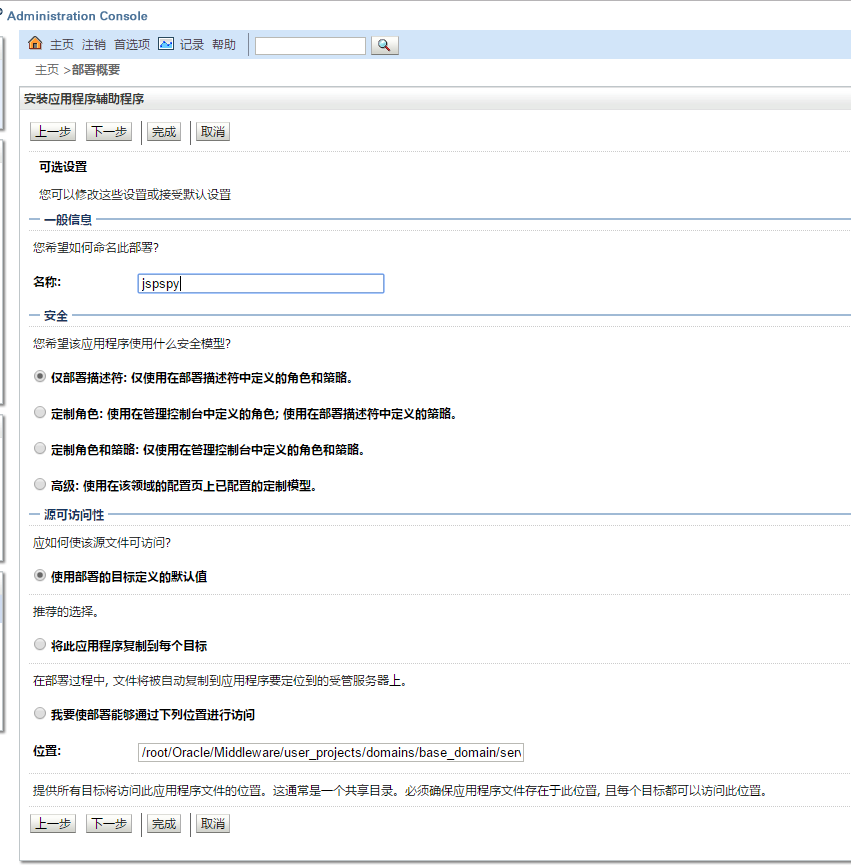Screen dimensions: 851x867
Task: Select 使用部署的目标定义的默认值 radio button
Action: pos(40,576)
